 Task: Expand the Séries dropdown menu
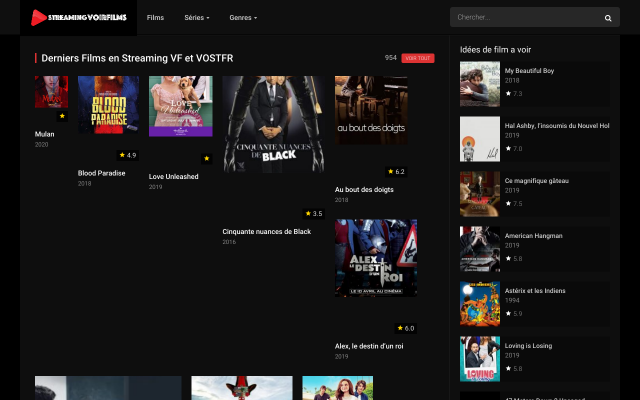tap(197, 18)
